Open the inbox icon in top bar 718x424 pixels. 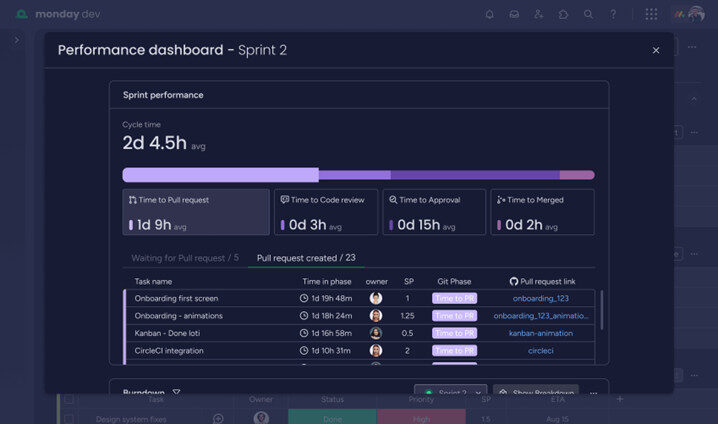pos(514,14)
